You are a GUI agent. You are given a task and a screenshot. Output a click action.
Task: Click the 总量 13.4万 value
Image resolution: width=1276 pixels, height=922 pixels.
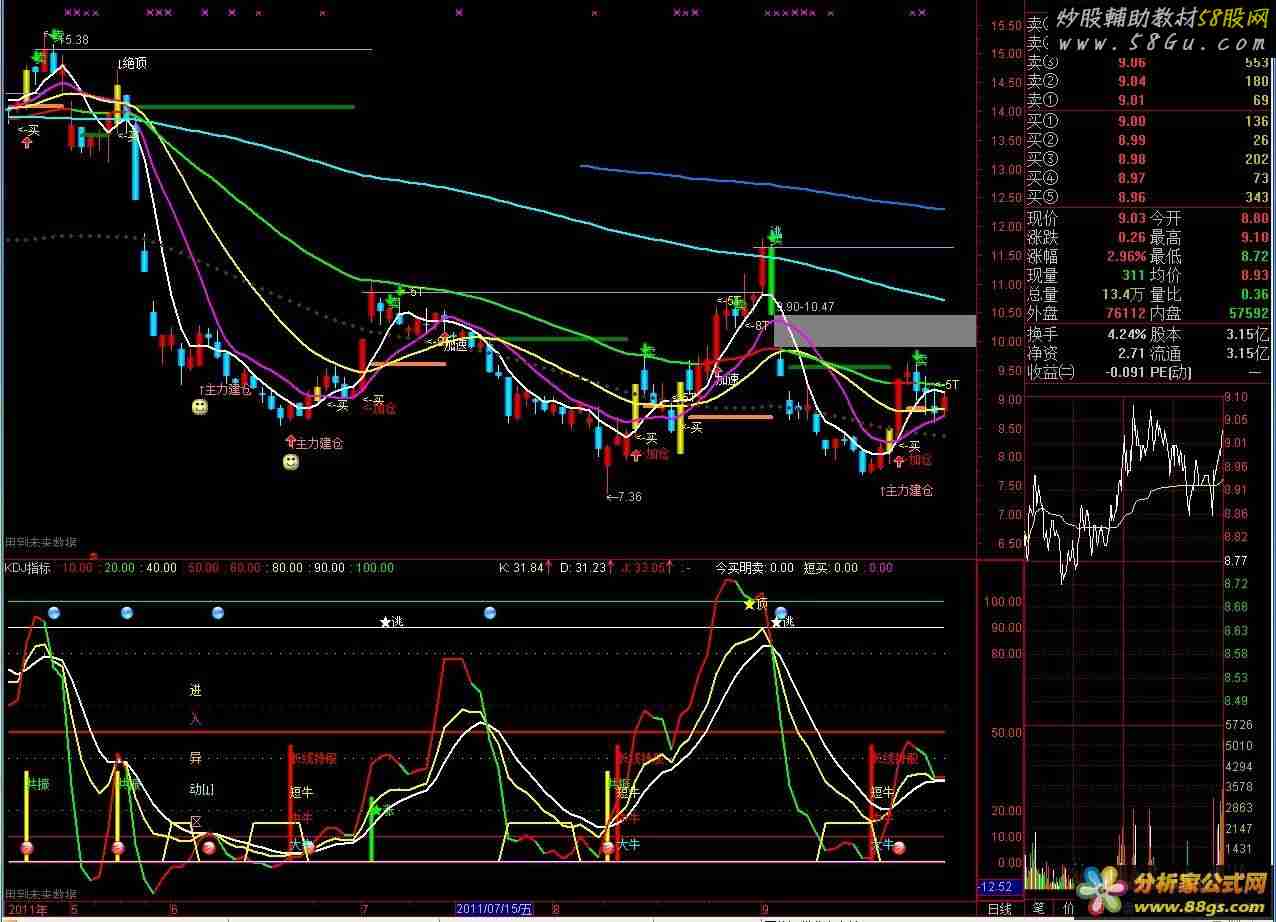click(x=1124, y=294)
